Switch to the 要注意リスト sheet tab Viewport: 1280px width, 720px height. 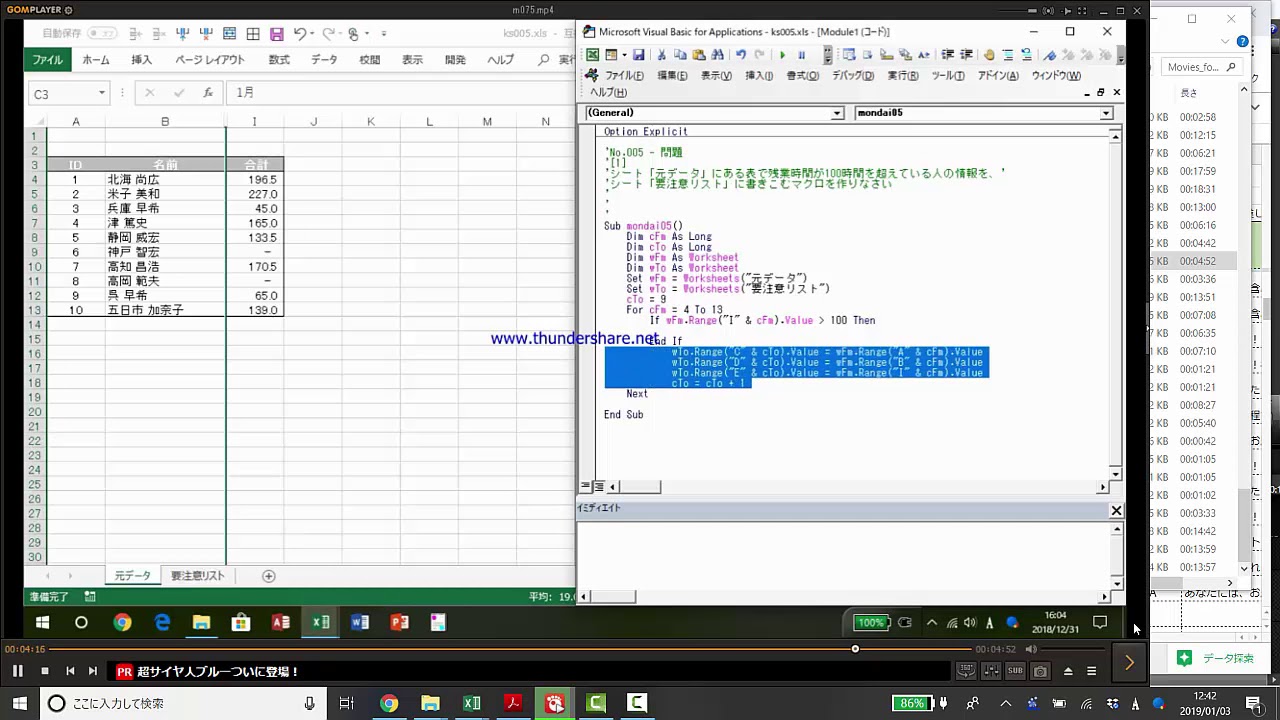pos(197,576)
